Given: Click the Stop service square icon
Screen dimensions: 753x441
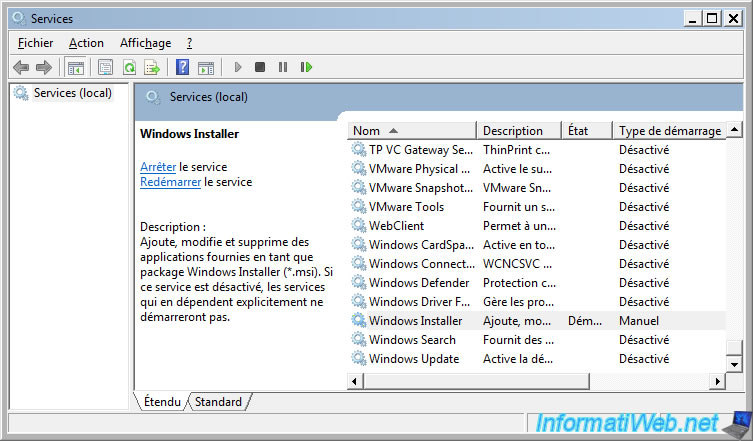Looking at the screenshot, I should [260, 67].
